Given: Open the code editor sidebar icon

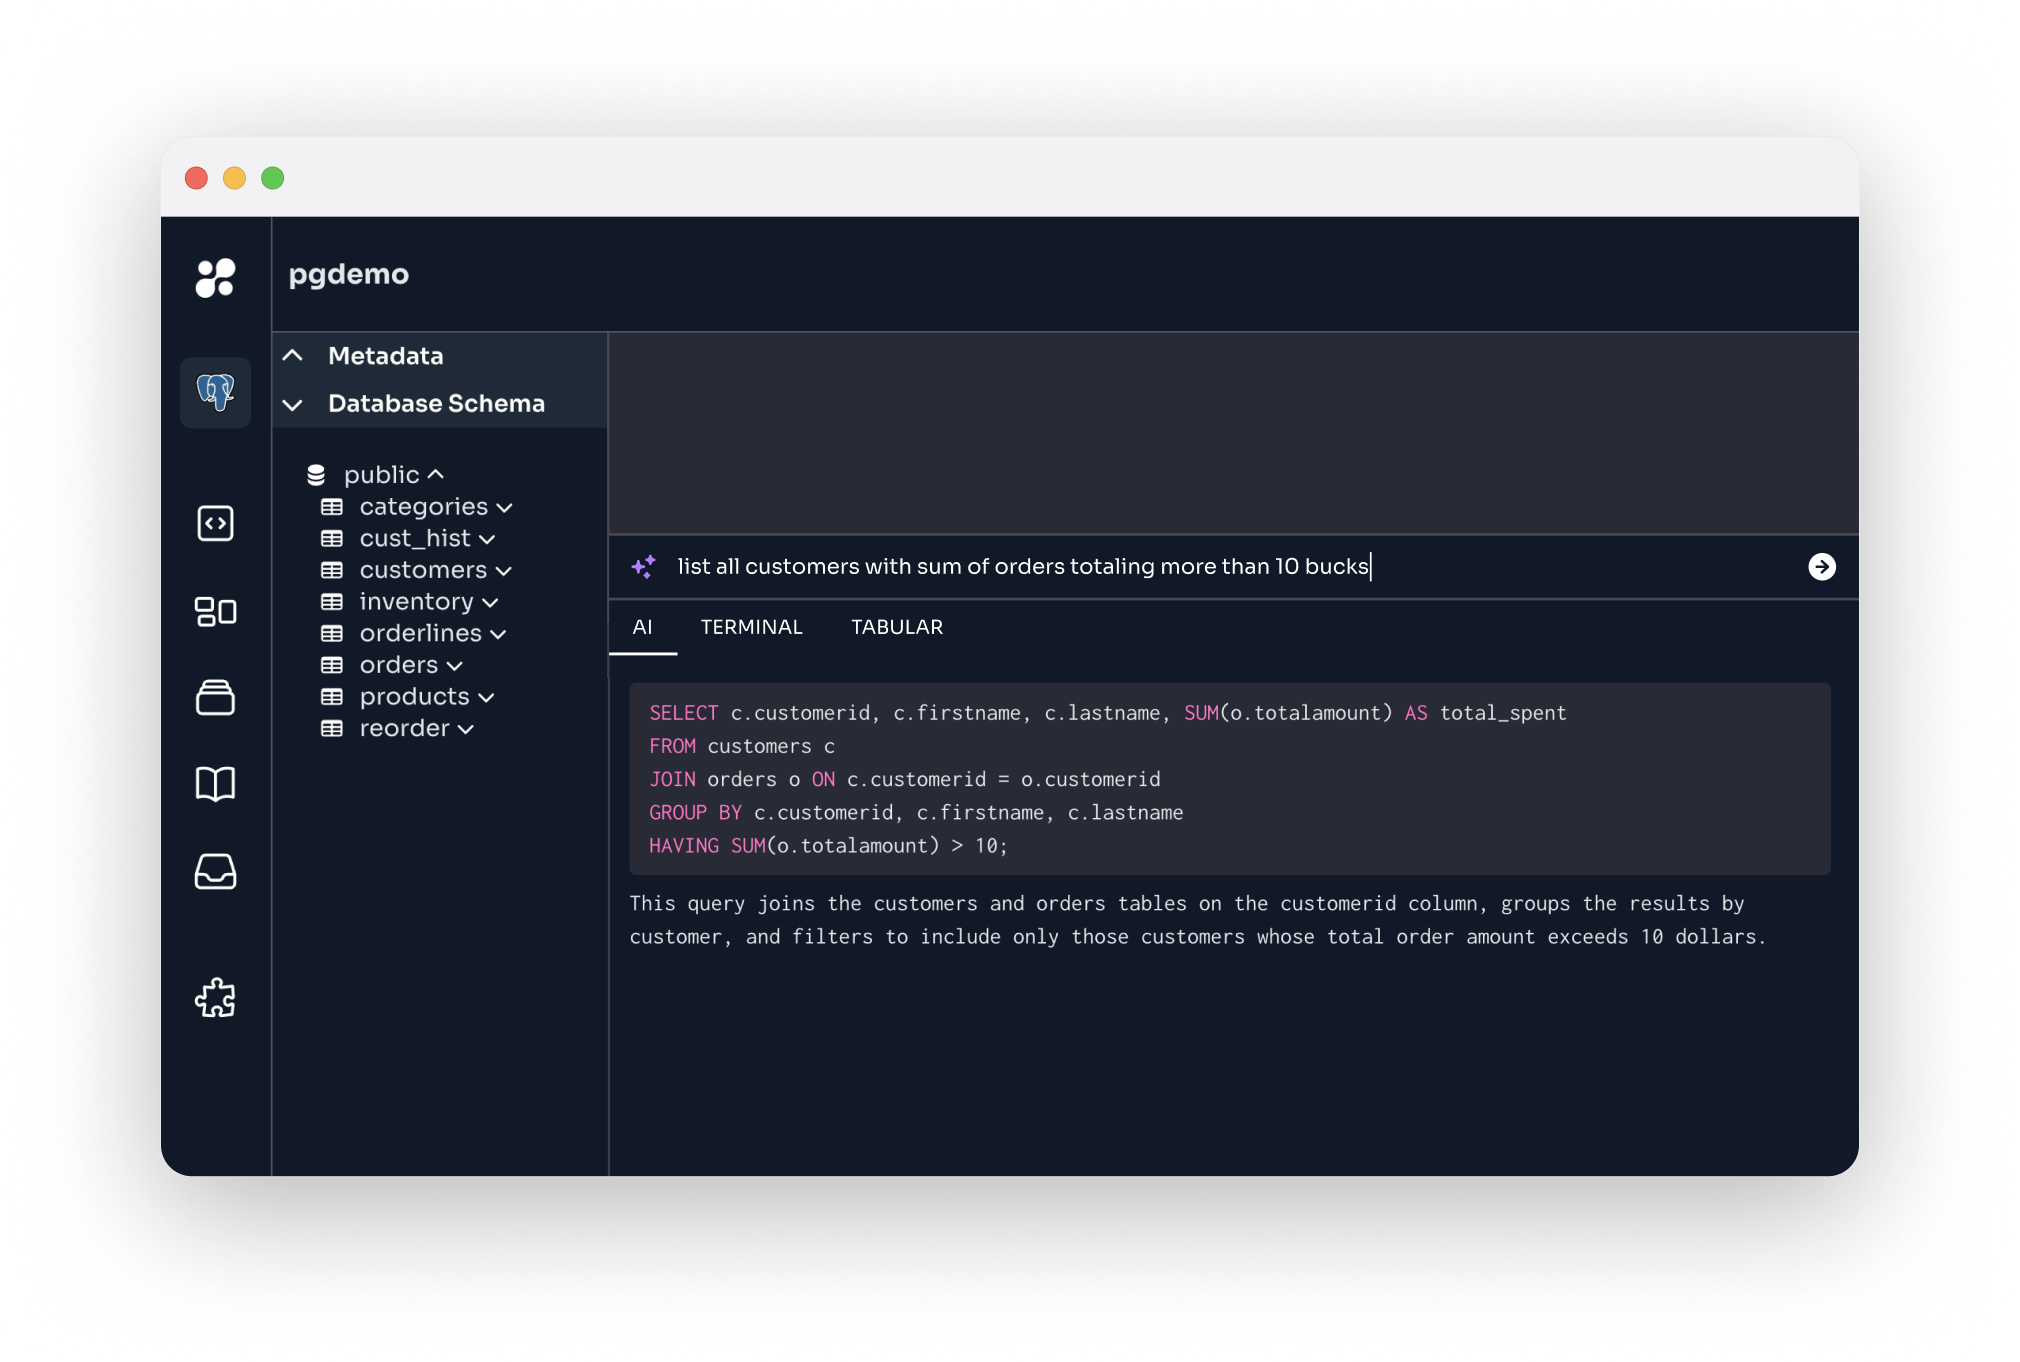Looking at the screenshot, I should [x=215, y=523].
